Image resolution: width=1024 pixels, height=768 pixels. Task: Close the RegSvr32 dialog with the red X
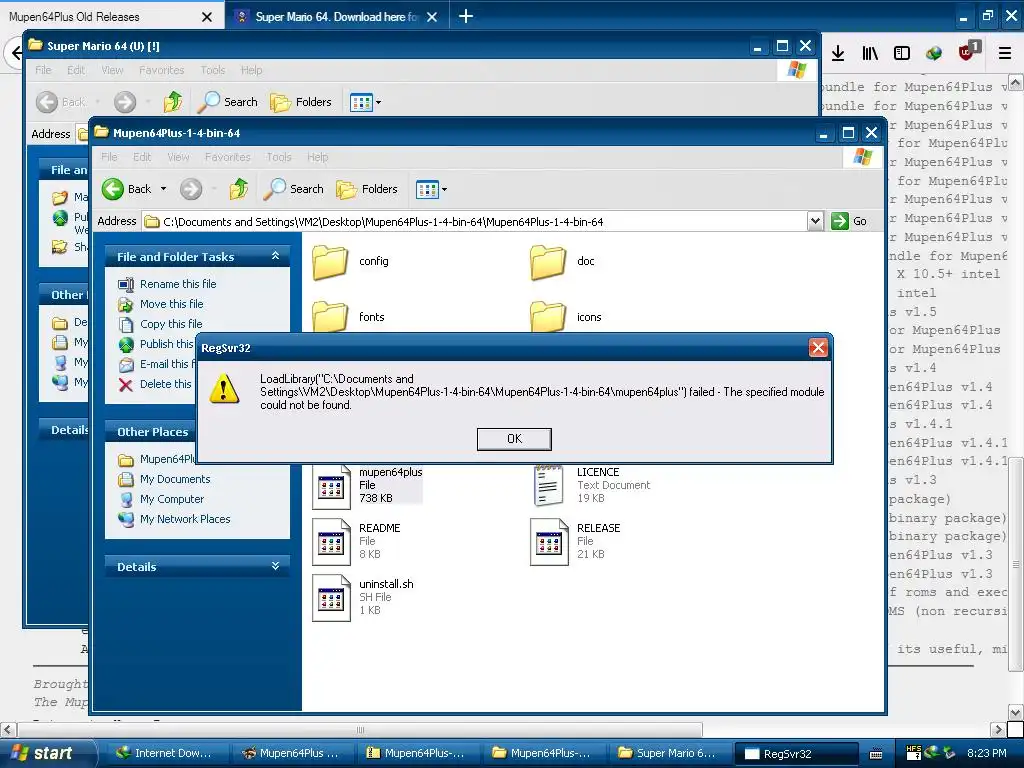[818, 347]
